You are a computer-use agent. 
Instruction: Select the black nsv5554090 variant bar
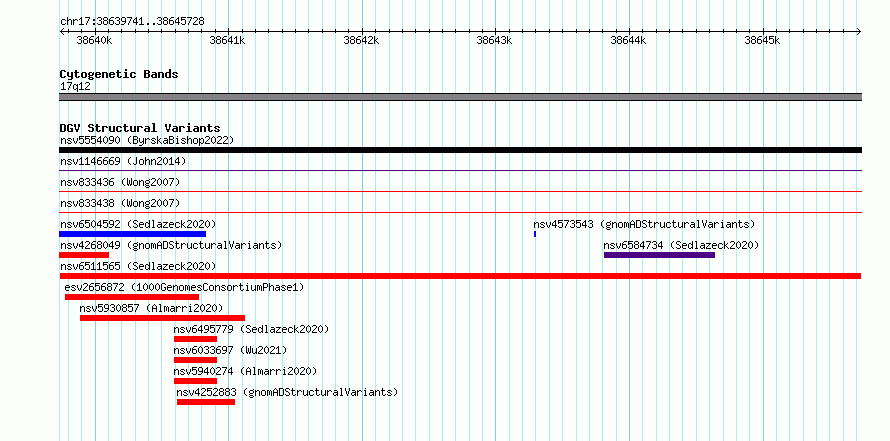click(x=460, y=150)
